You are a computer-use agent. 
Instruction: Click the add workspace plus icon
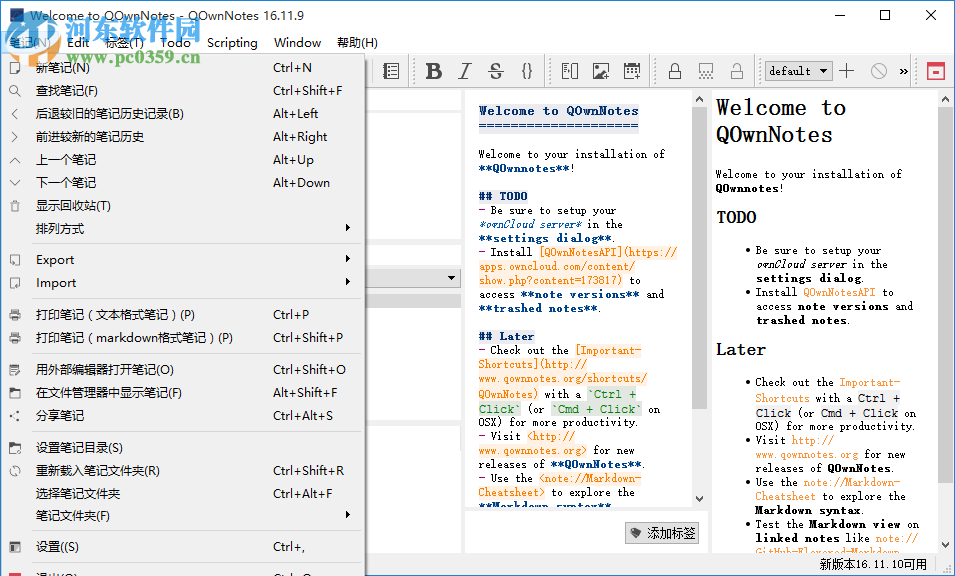click(x=847, y=71)
